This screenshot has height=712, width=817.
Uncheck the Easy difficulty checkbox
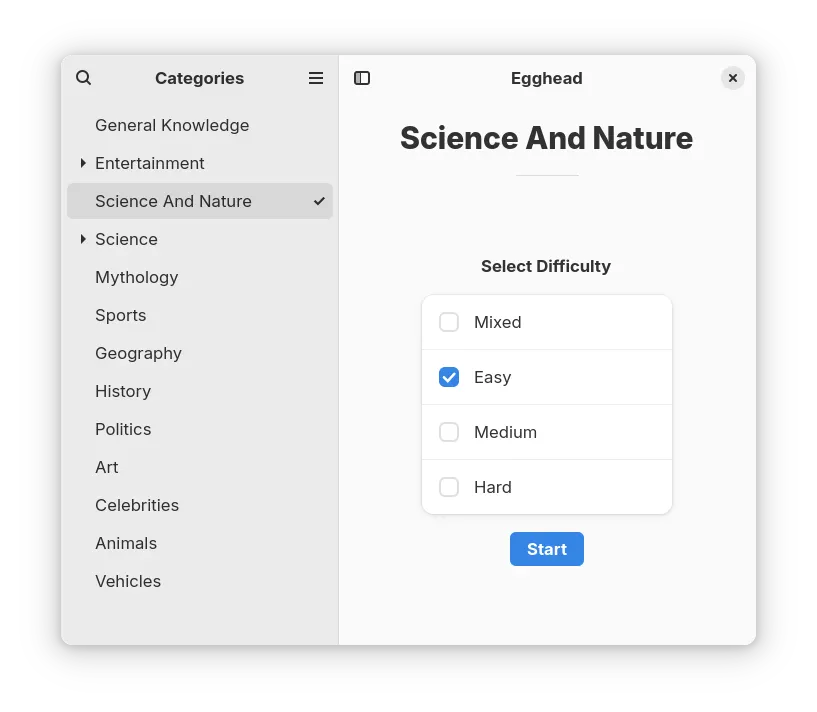coord(449,377)
